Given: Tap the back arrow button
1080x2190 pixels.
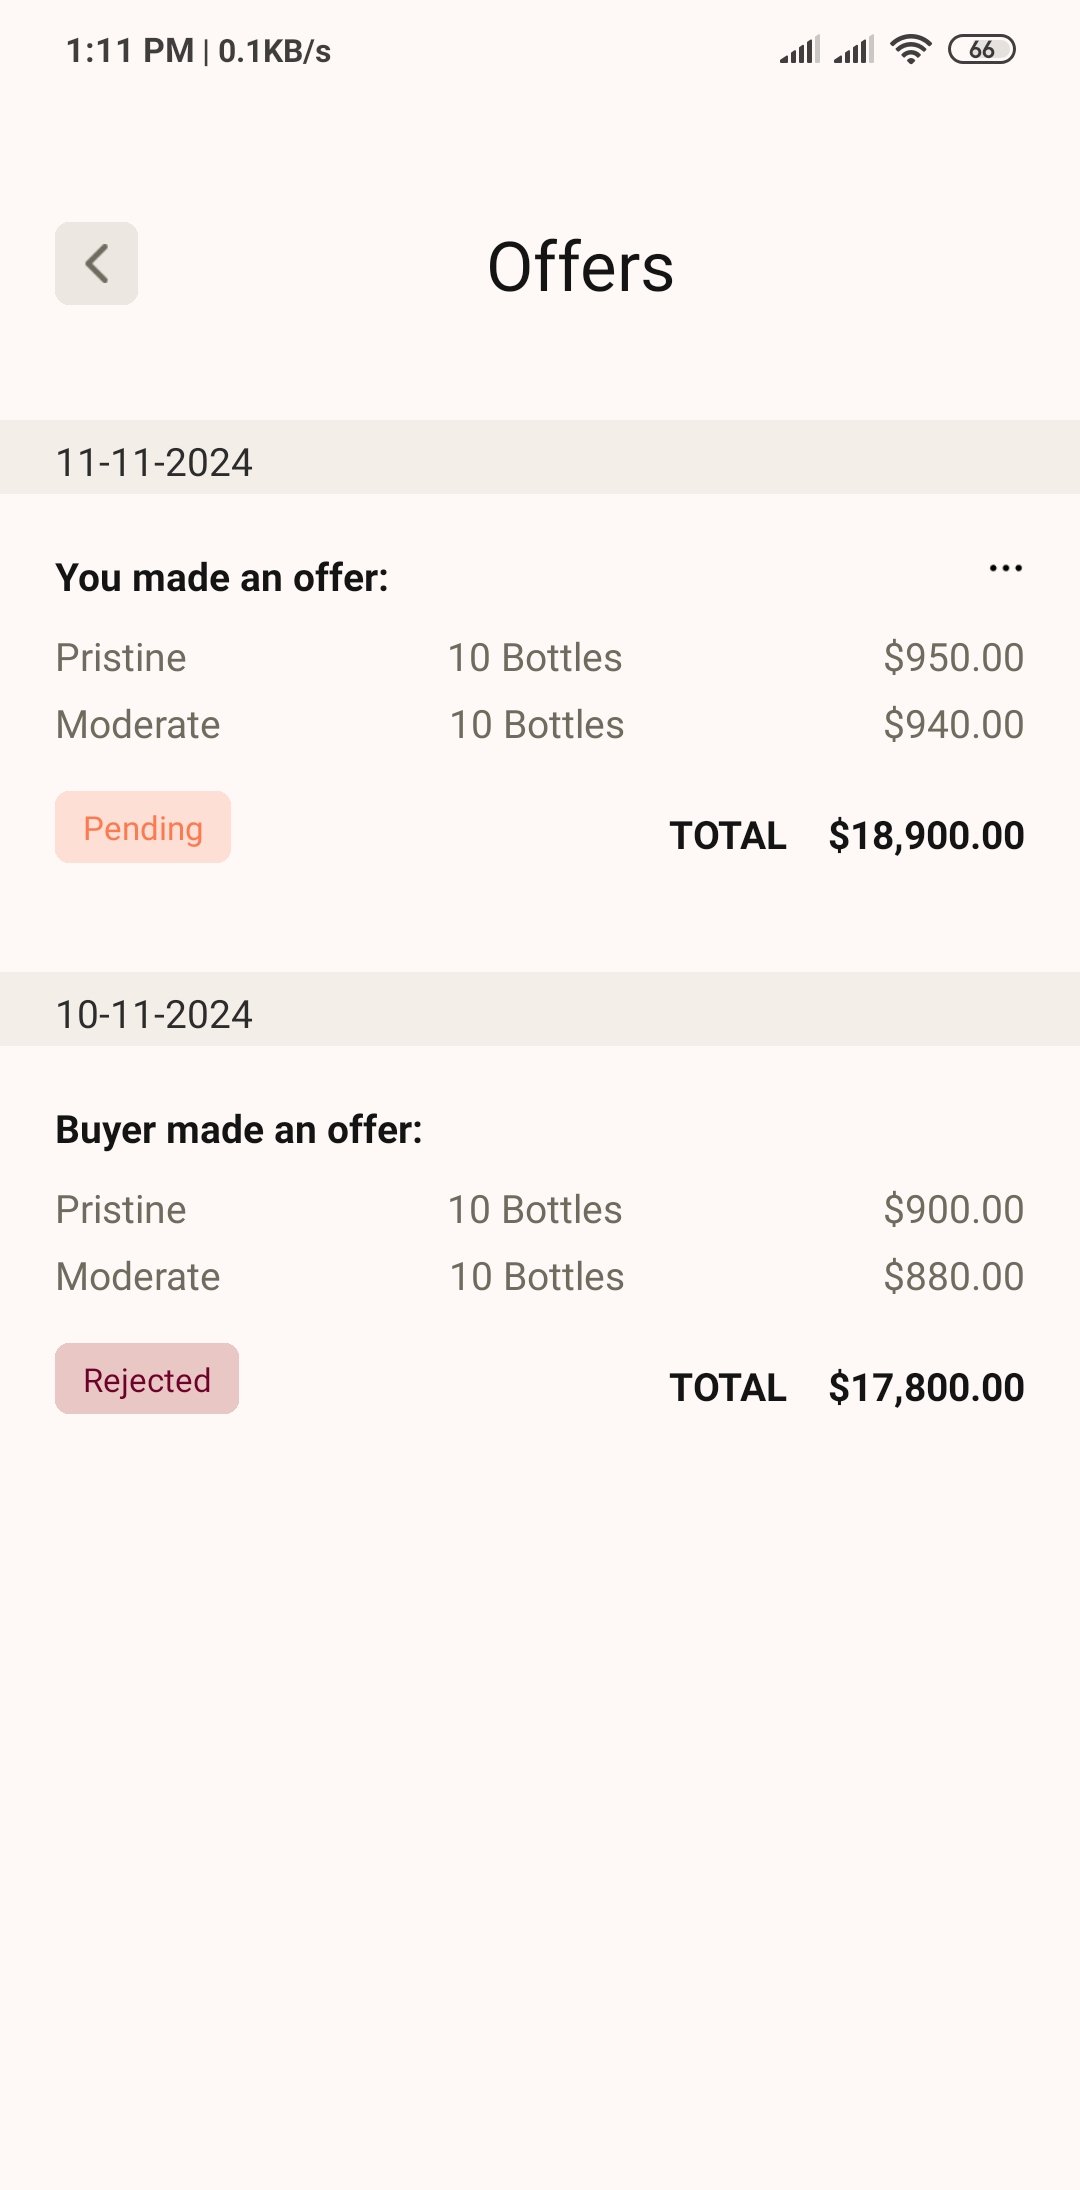Looking at the screenshot, I should tap(96, 264).
